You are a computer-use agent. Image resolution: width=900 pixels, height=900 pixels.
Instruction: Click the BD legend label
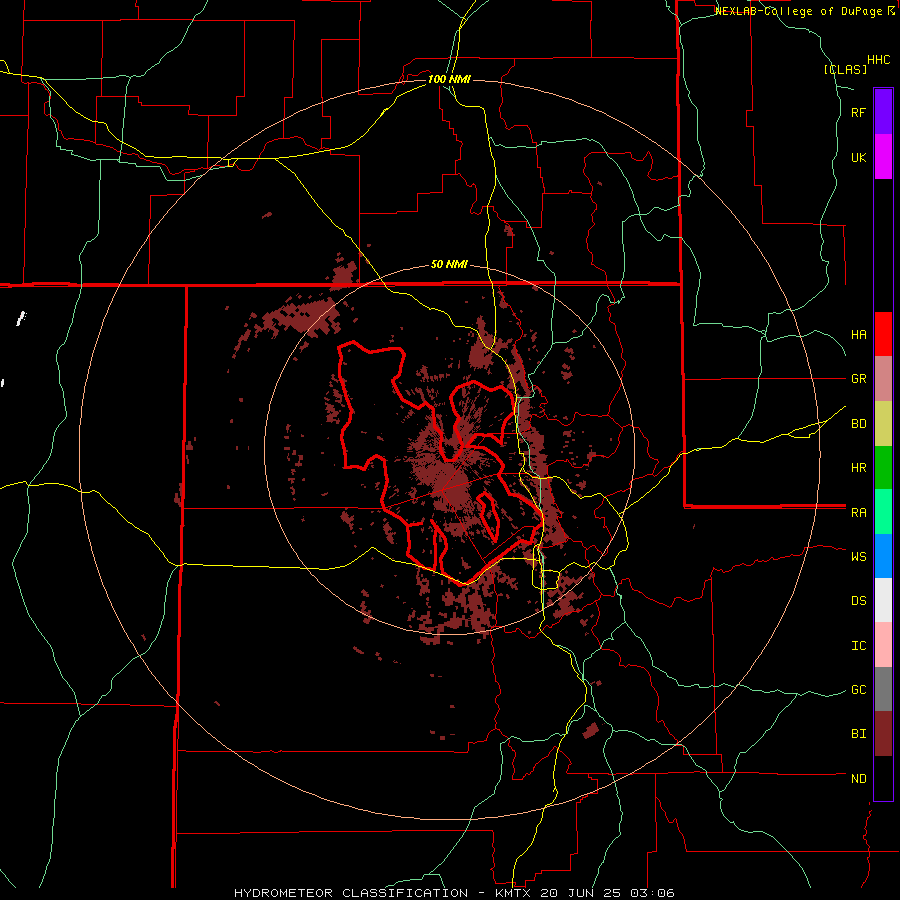tap(858, 424)
